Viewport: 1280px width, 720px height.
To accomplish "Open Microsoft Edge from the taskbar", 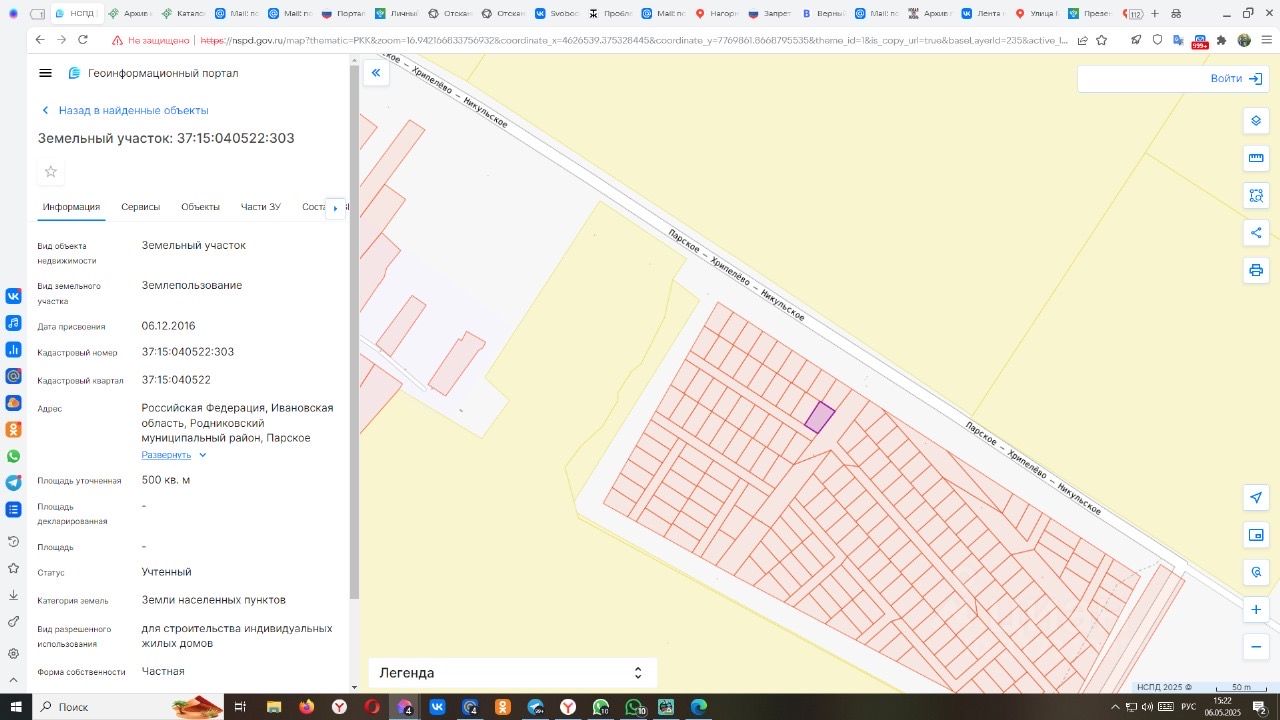I will pos(699,707).
